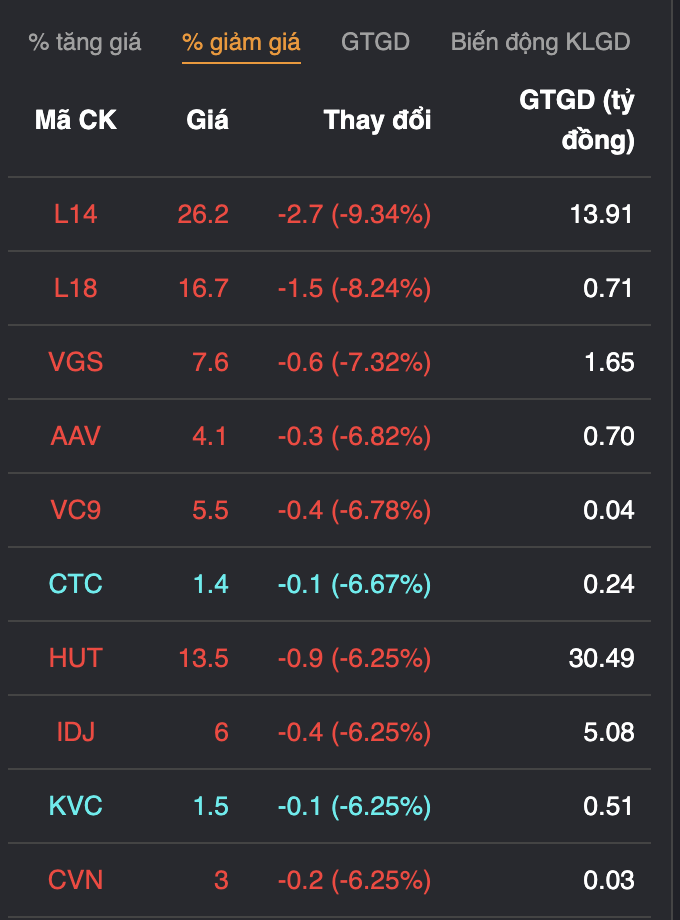
Task: Click the Thay đổi column header
Action: pos(377,120)
